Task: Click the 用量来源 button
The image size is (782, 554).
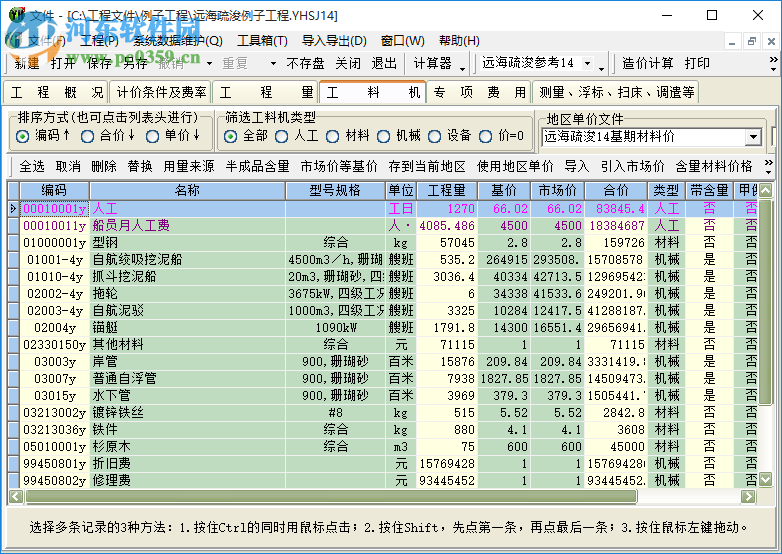Action: pos(189,166)
